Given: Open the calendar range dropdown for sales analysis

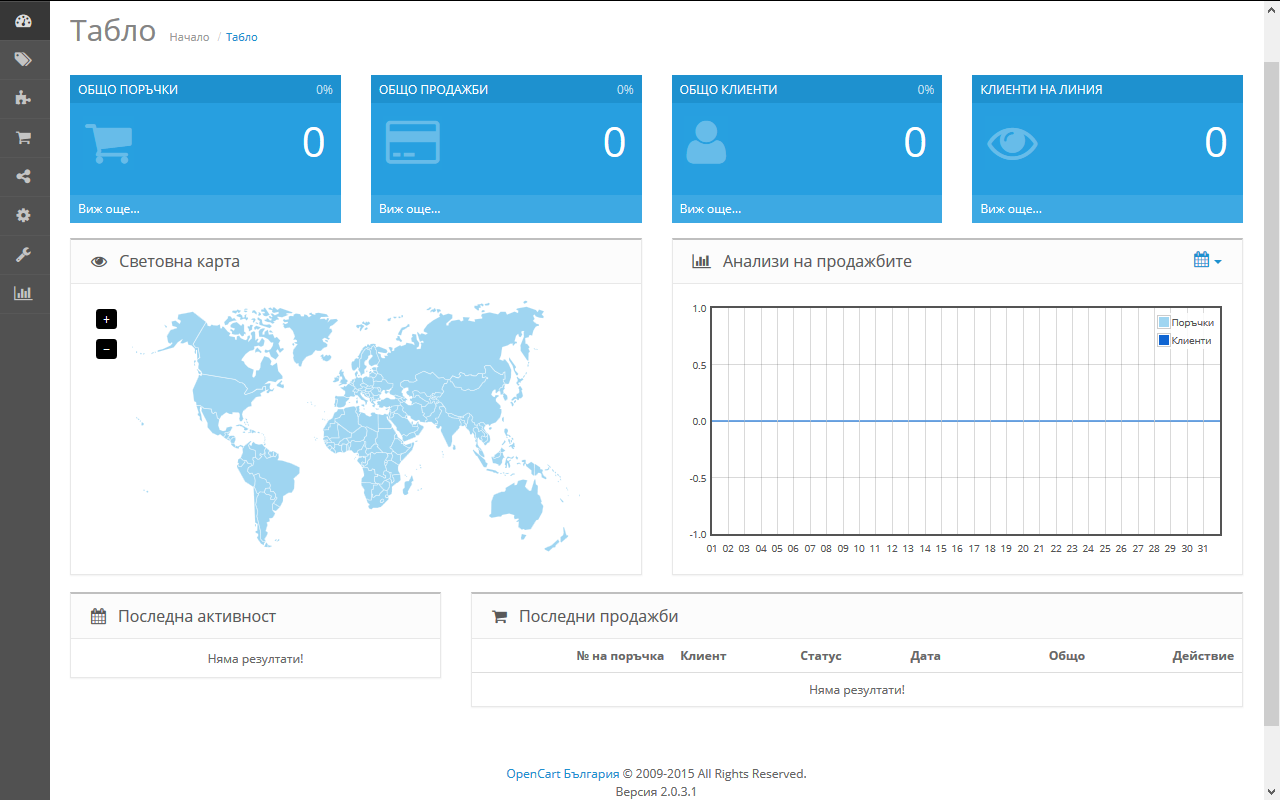Looking at the screenshot, I should click(x=1207, y=260).
